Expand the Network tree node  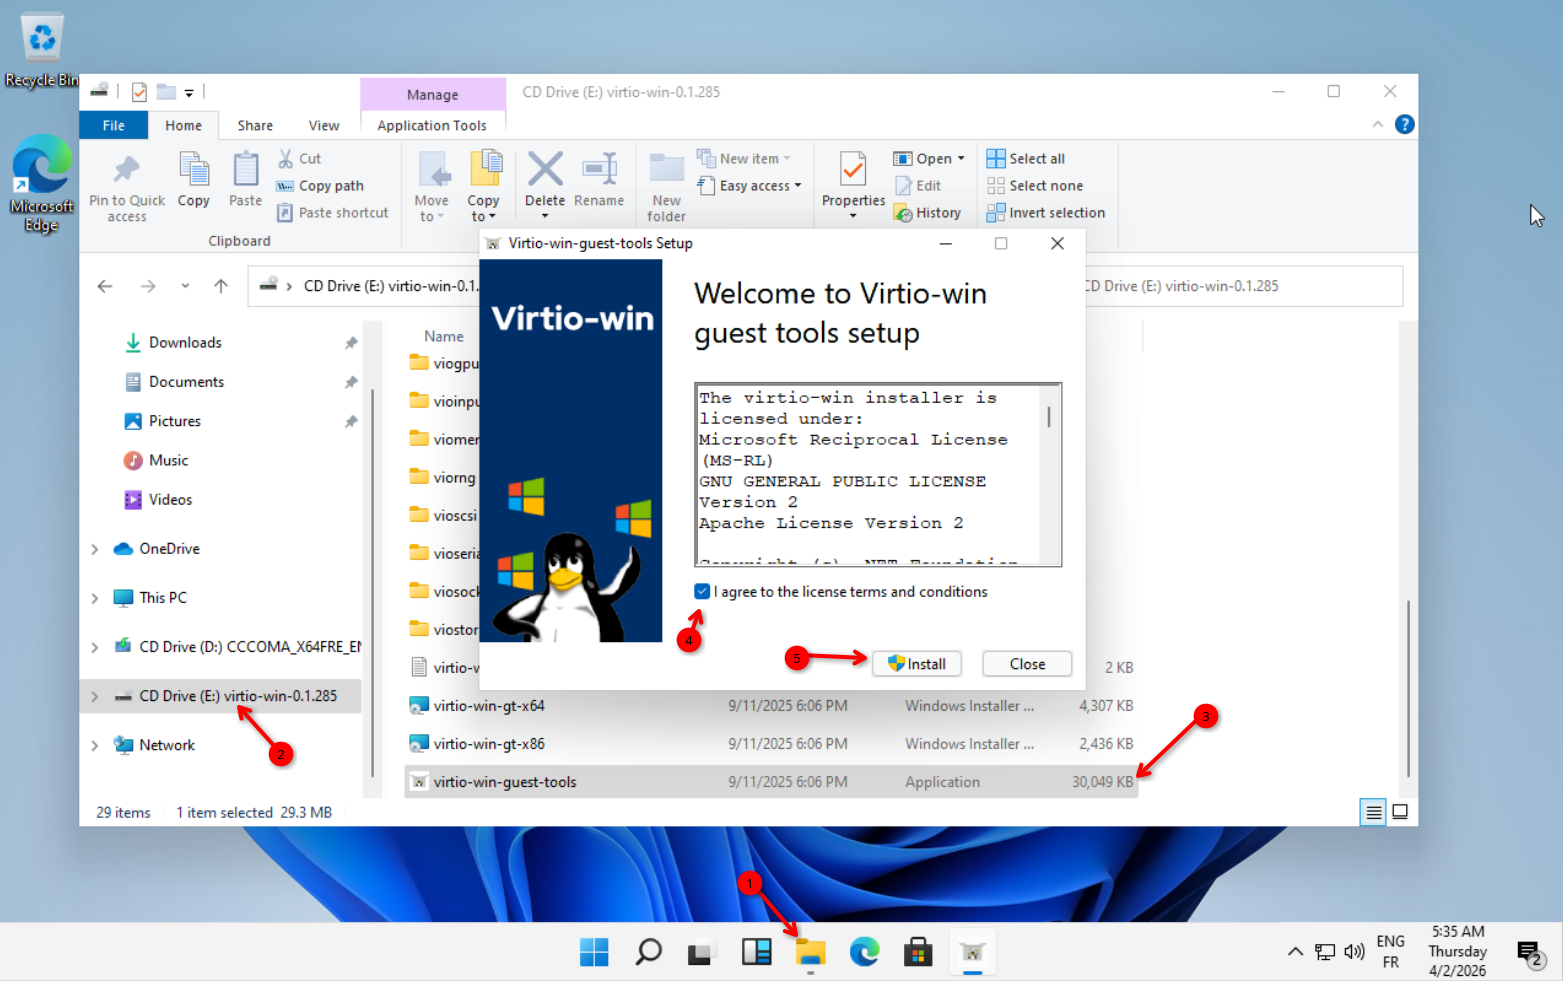point(95,746)
